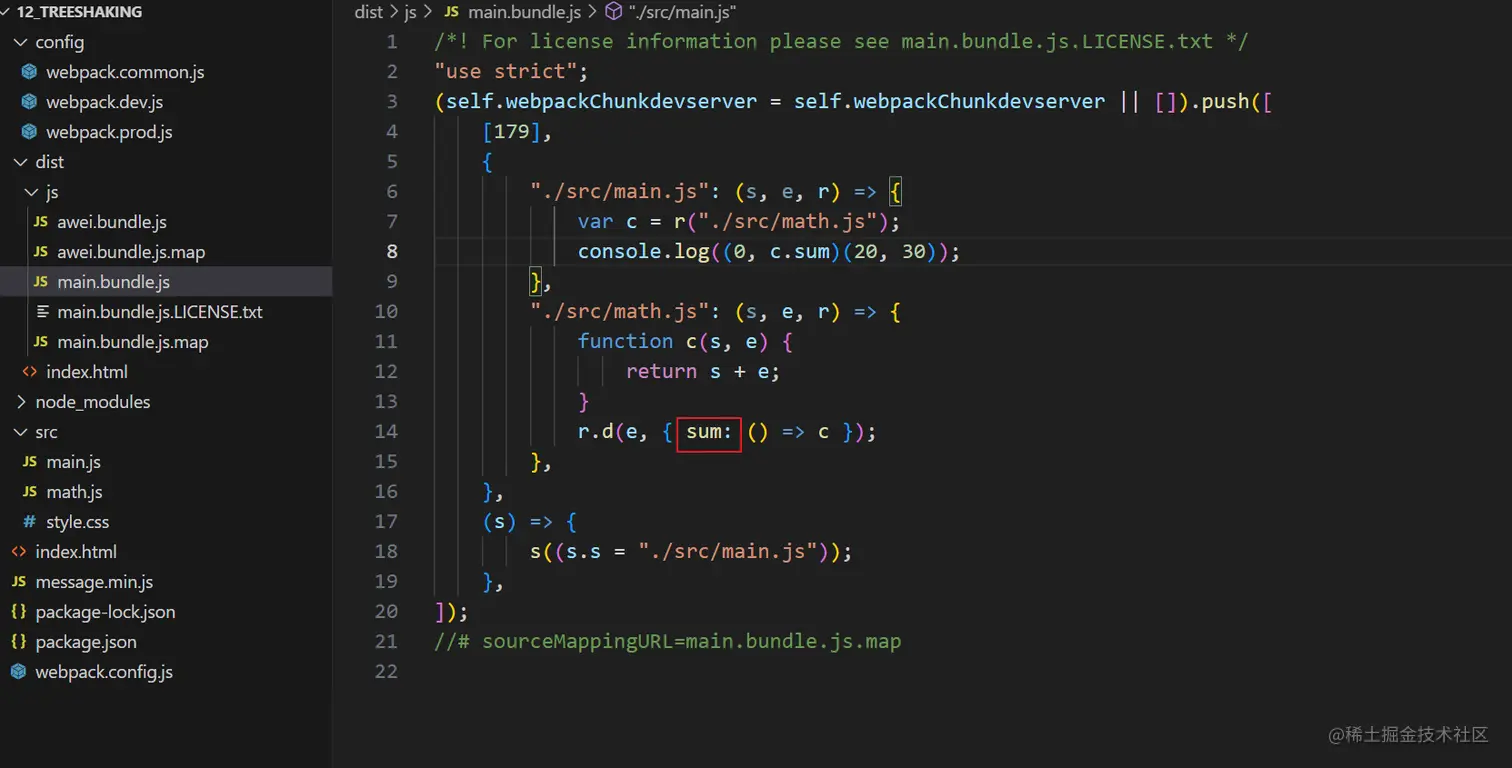
Task: Open webpack.prod.js from the explorer
Action: 109,132
